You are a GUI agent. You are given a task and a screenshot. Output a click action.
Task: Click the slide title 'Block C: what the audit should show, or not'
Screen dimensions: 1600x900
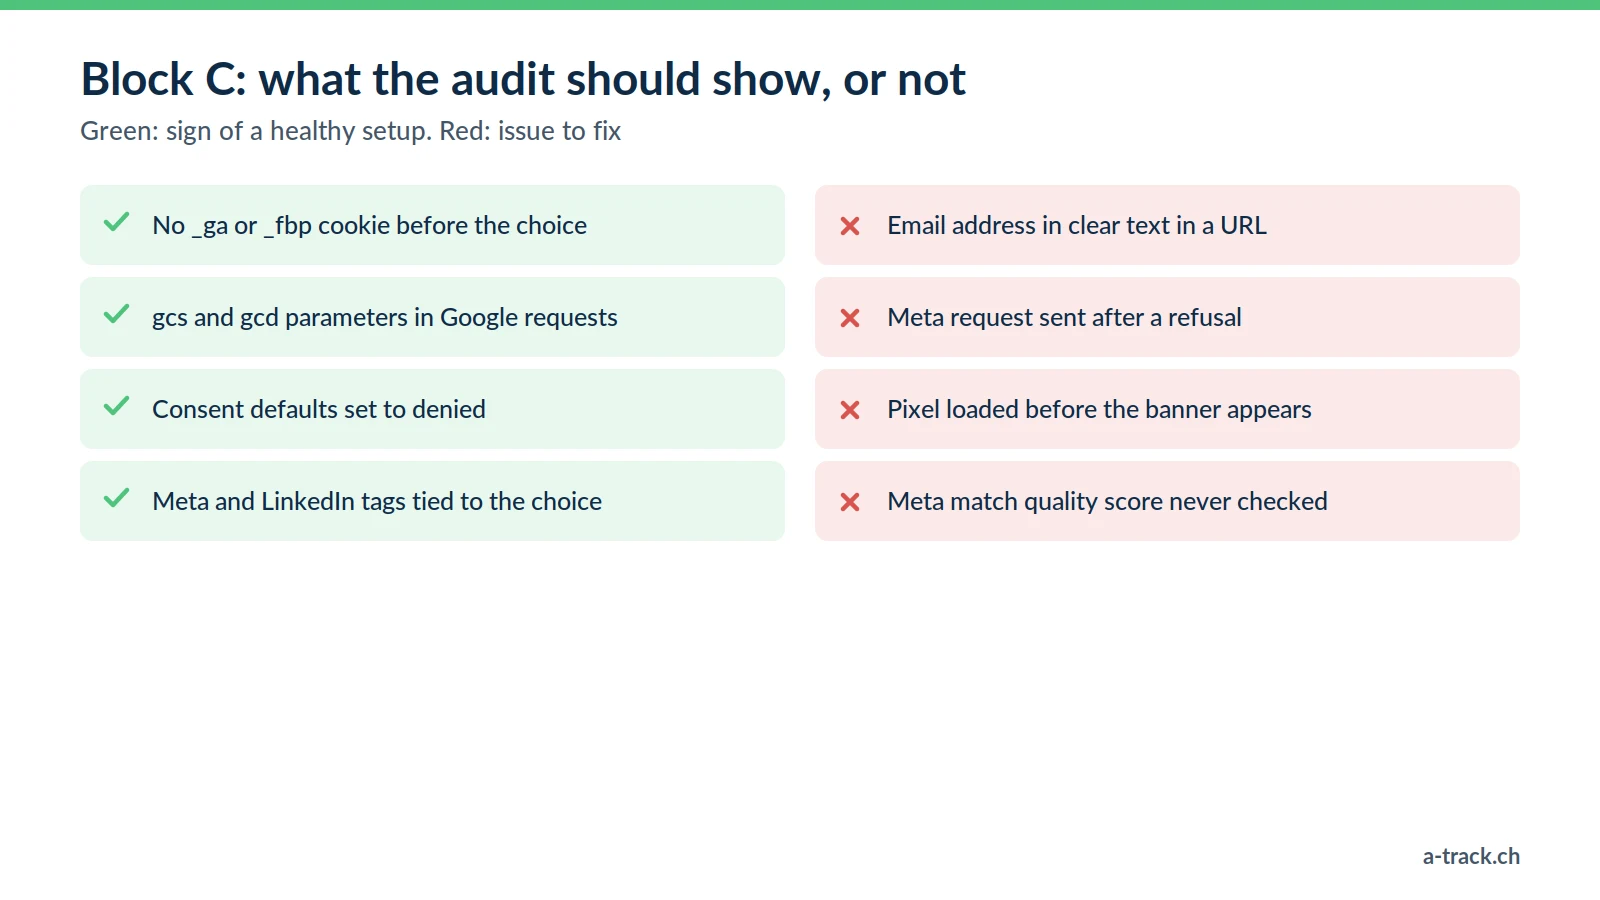click(x=523, y=79)
